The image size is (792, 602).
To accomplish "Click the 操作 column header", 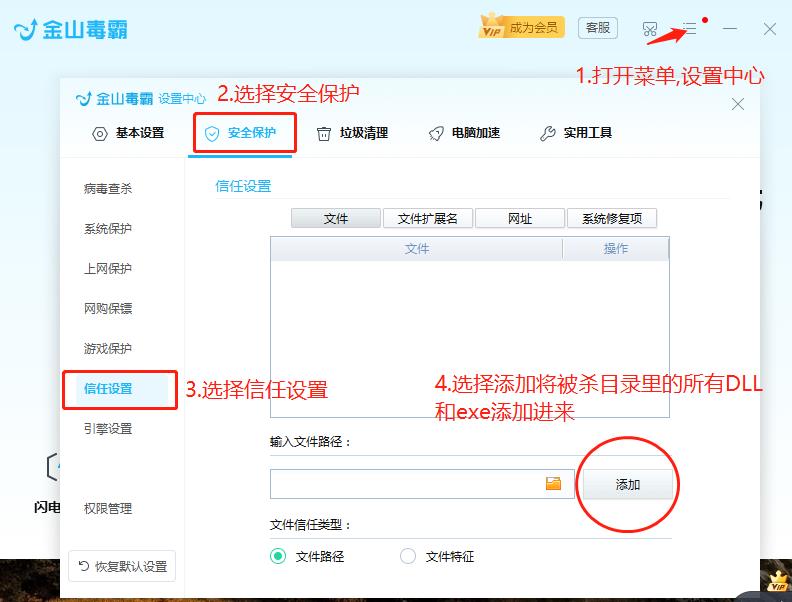I will [616, 248].
